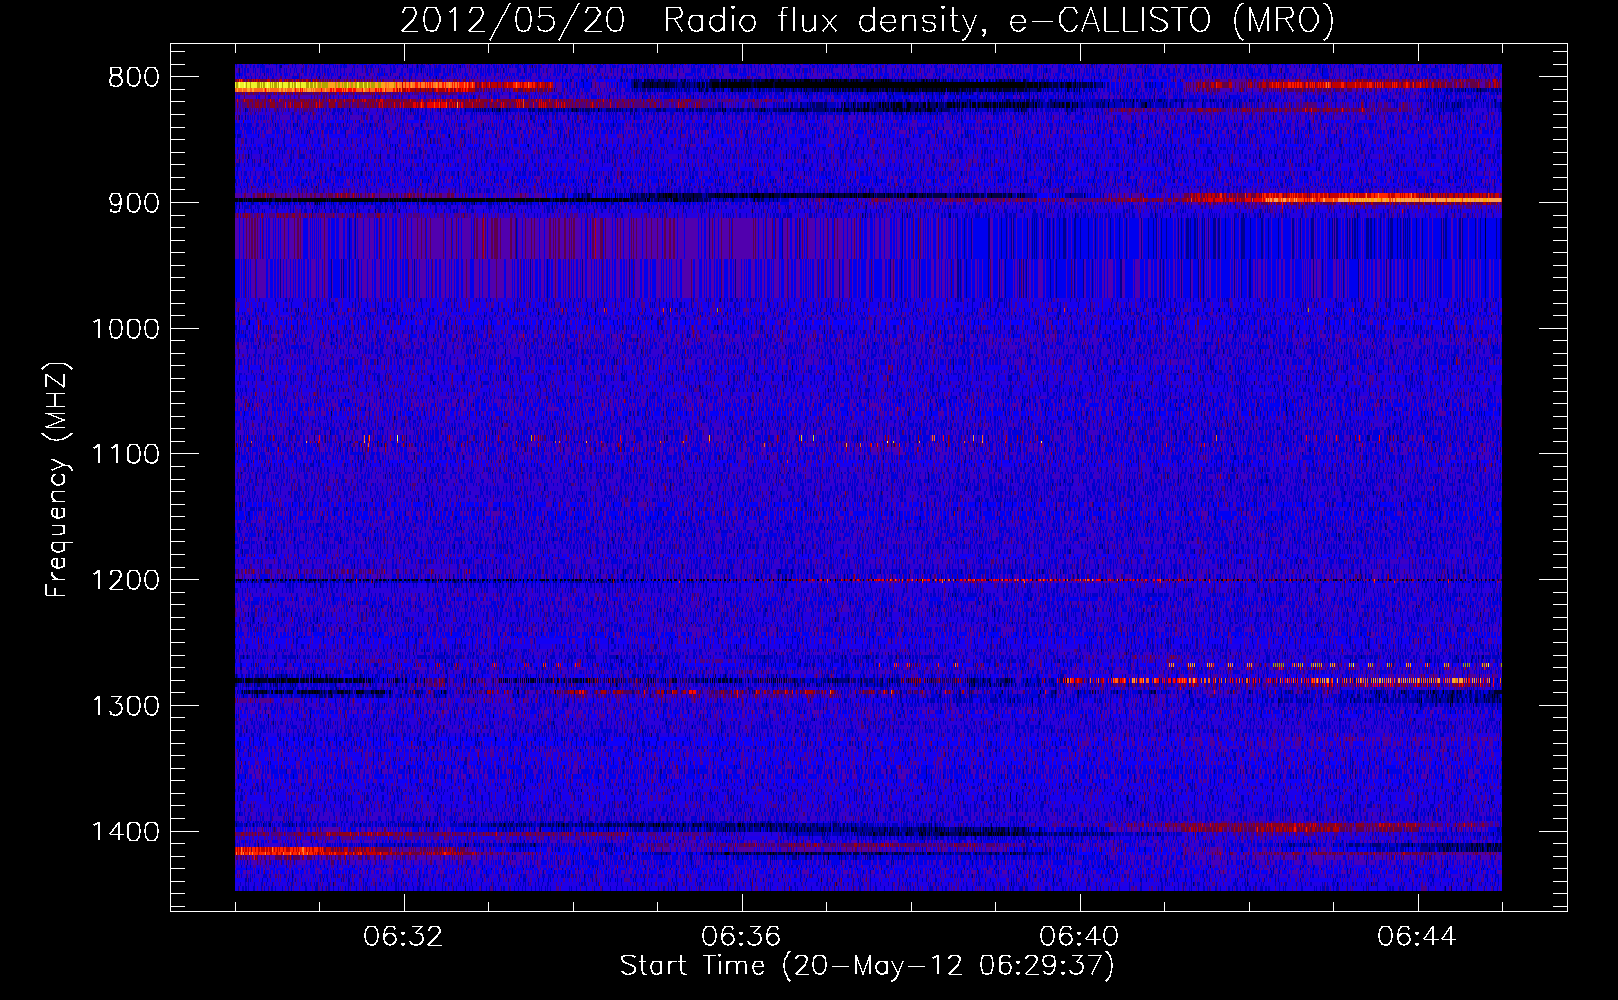This screenshot has height=1000, width=1618.
Task: Select the 1200 frequency tick label
Action: click(125, 581)
